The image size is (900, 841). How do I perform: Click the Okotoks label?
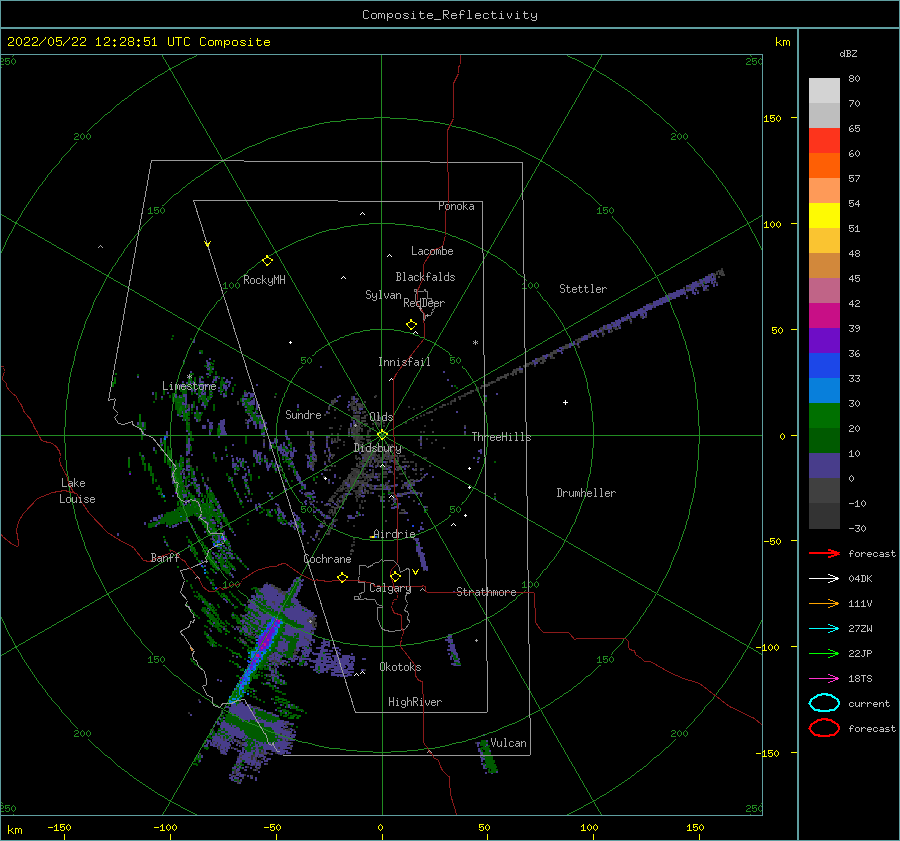[x=400, y=667]
